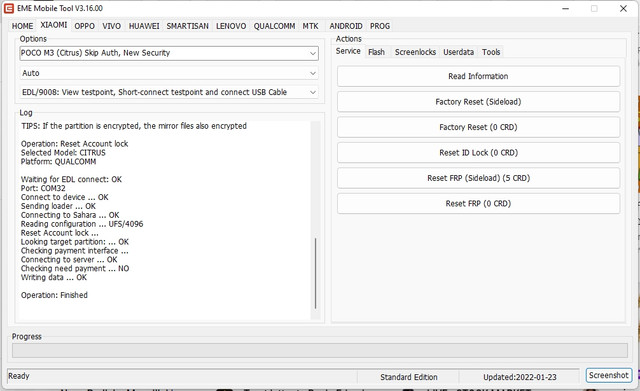Click the Screenshot button
Viewport: 640px width, 391px height.
point(609,375)
